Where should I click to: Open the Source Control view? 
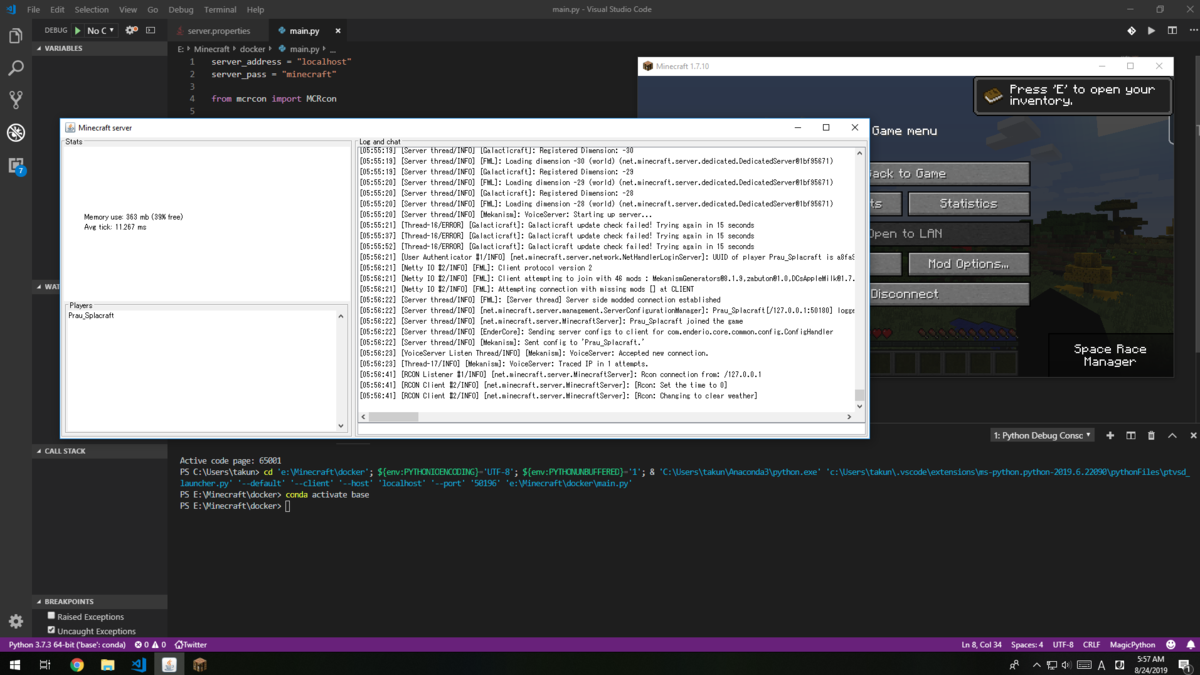coord(16,100)
